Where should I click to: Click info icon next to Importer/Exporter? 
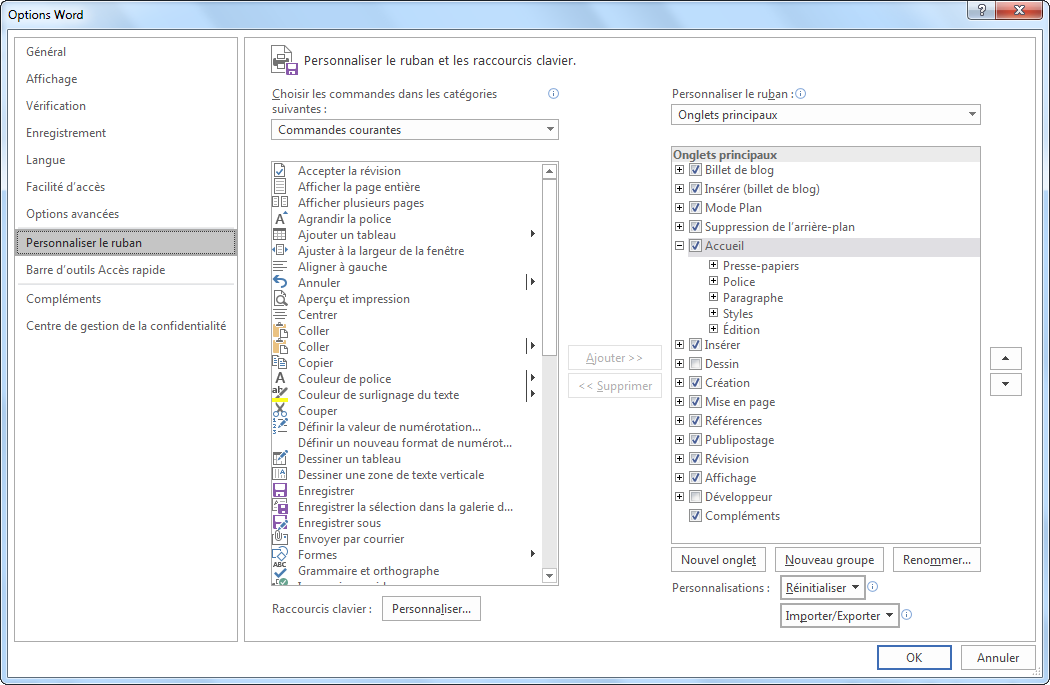pos(907,615)
